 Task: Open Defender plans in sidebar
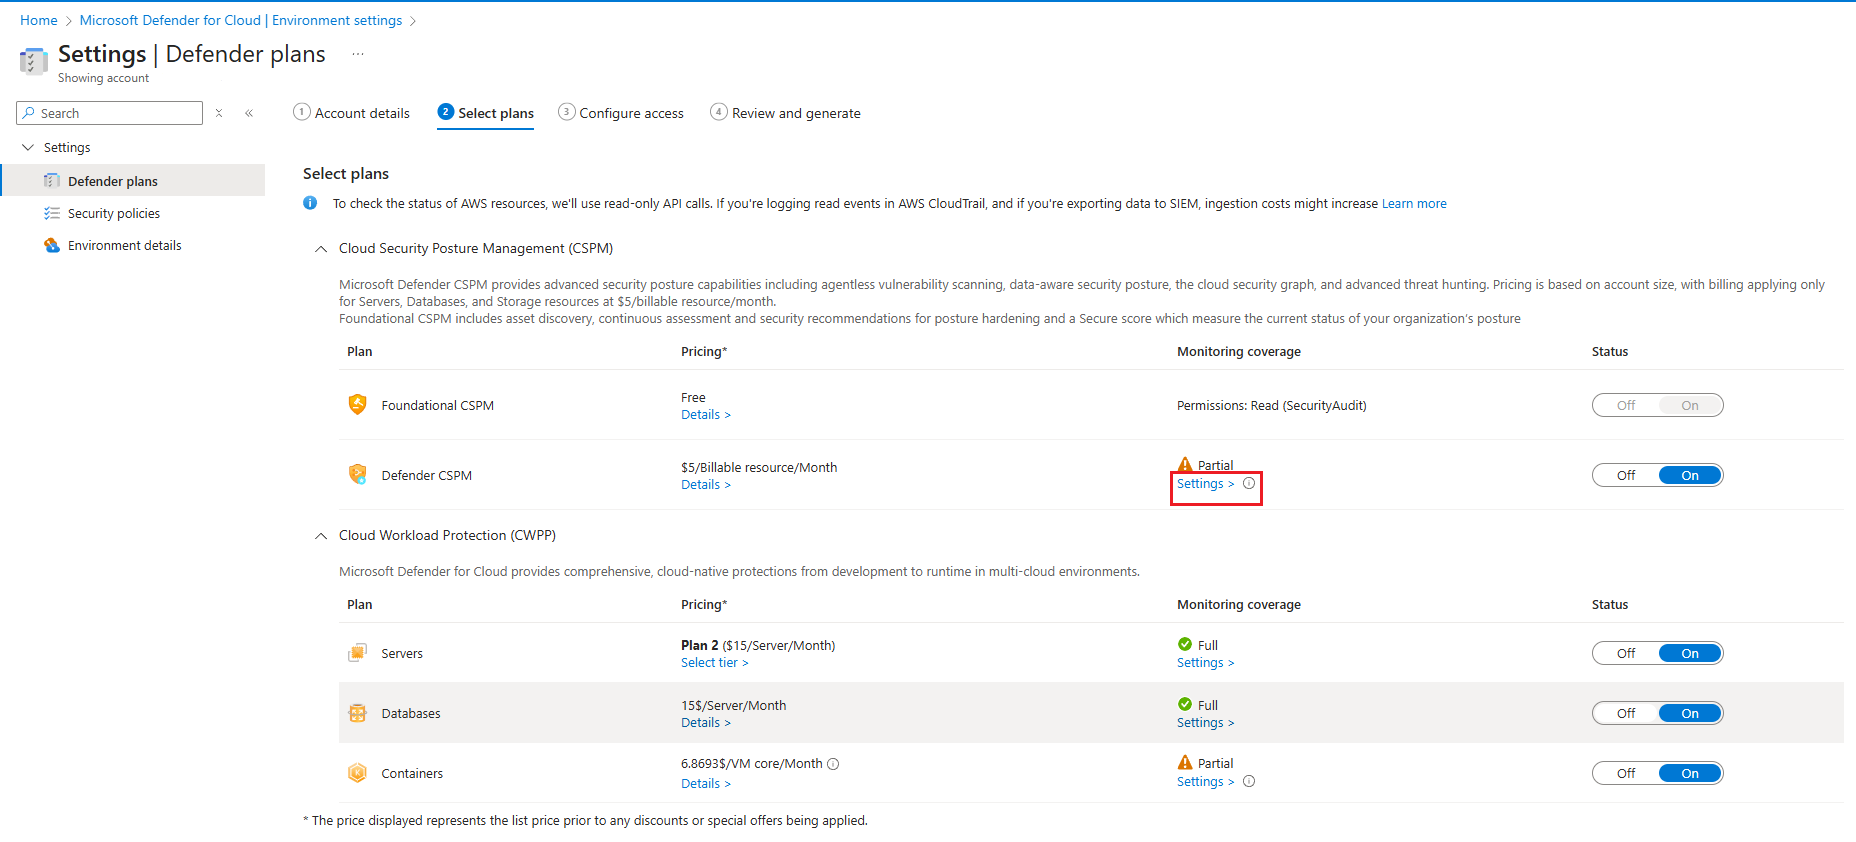(133, 181)
